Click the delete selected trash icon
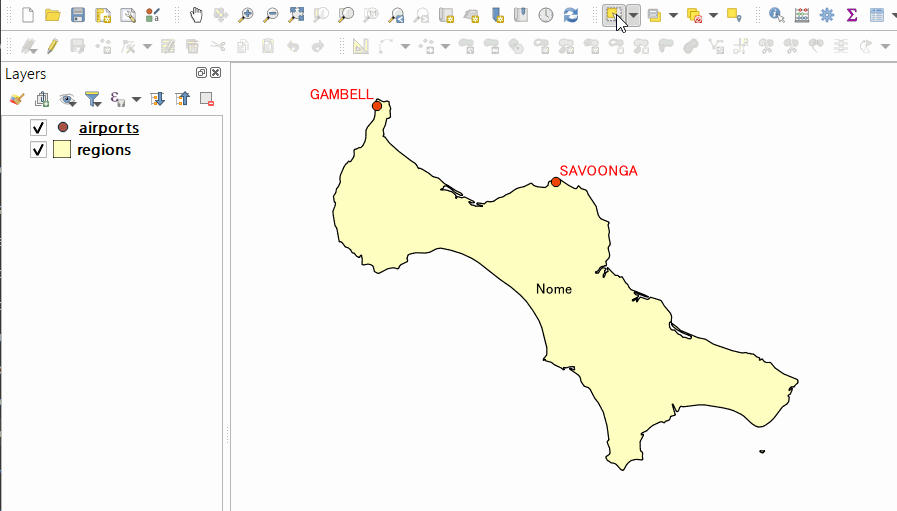This screenshot has width=897, height=511. (x=192, y=46)
